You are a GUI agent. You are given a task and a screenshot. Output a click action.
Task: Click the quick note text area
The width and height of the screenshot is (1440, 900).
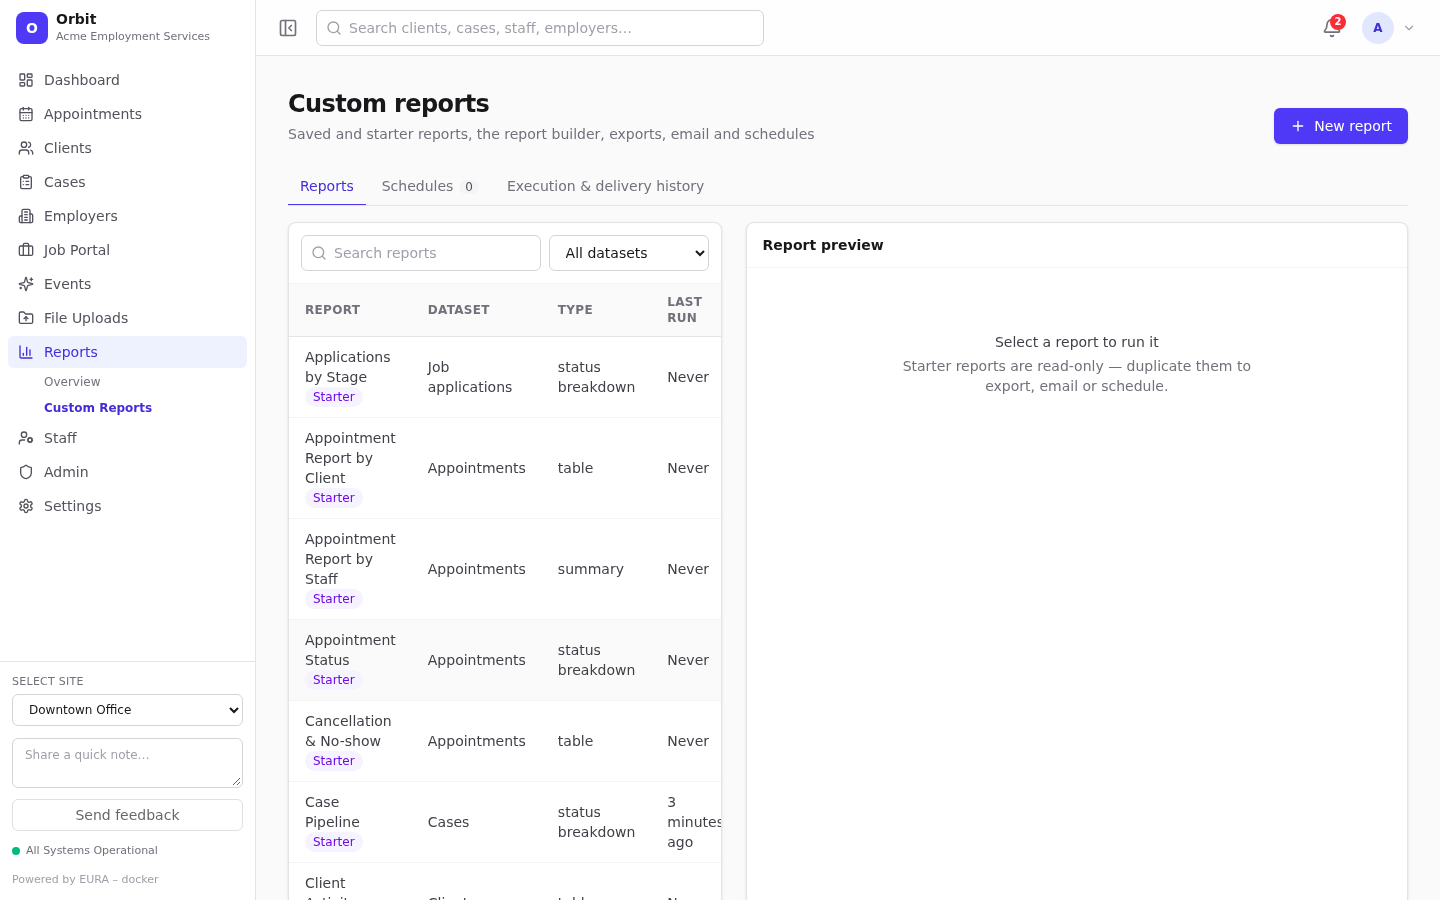coord(127,763)
